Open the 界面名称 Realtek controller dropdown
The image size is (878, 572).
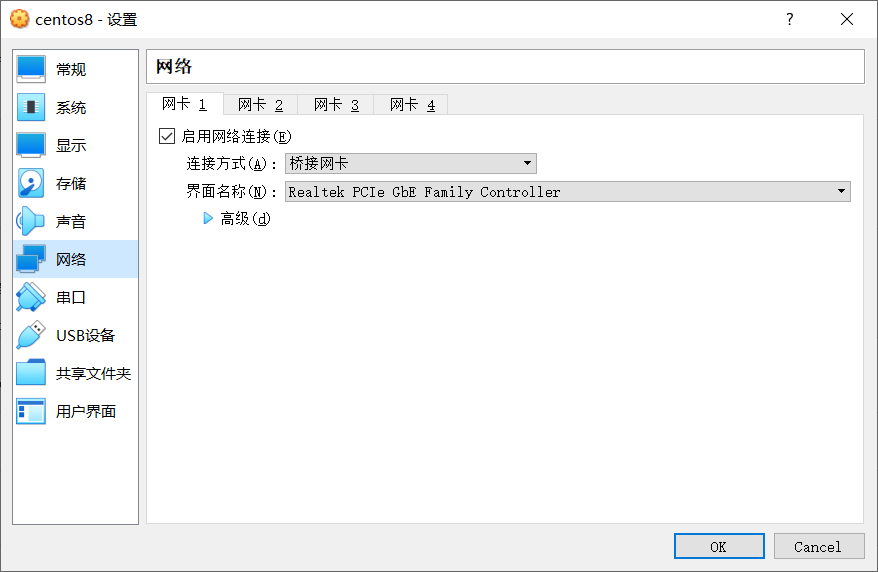click(568, 192)
